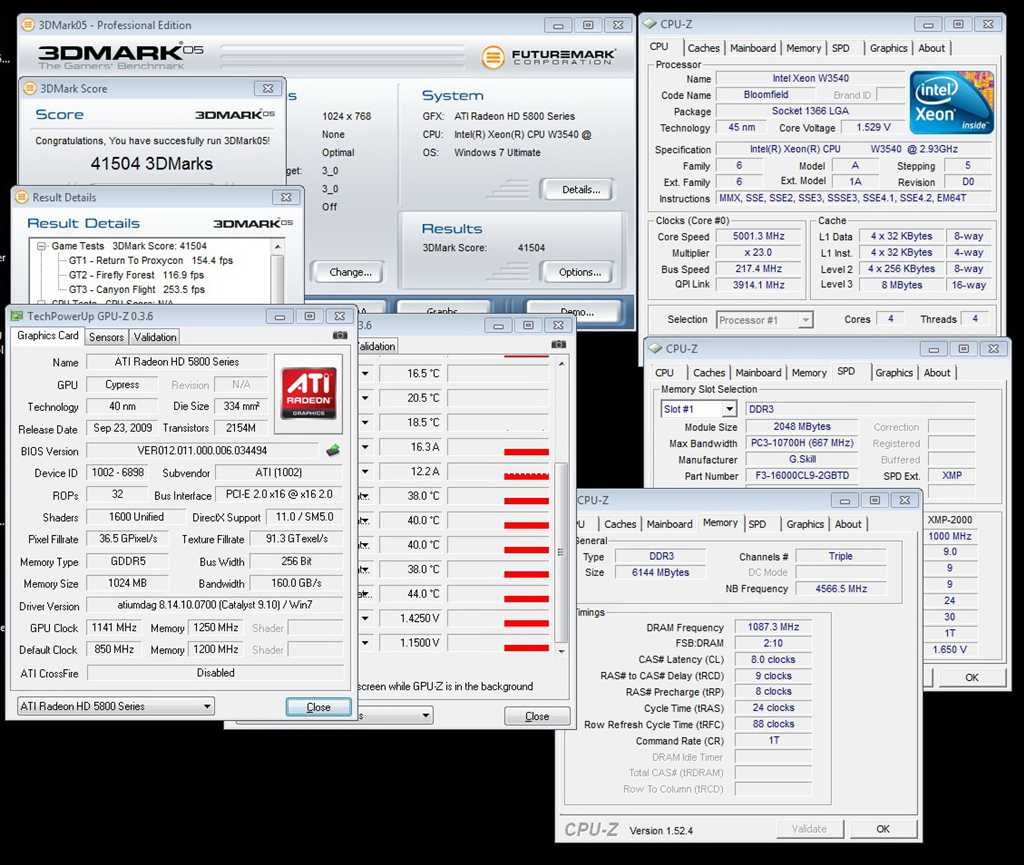Open the Mainboard tab in the CPU-Z Memory Slot Selection window
The image size is (1024, 865).
758,373
